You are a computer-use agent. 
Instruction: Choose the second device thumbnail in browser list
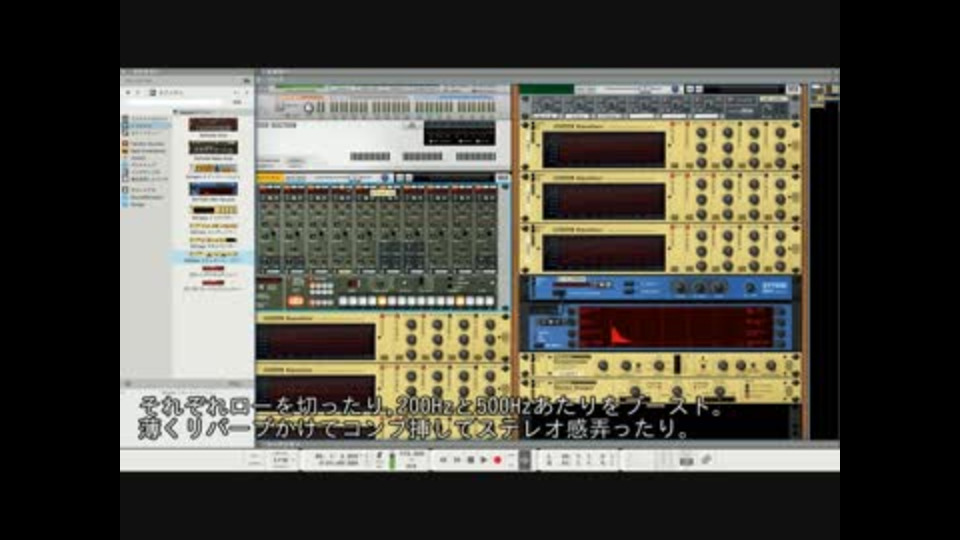pos(213,148)
